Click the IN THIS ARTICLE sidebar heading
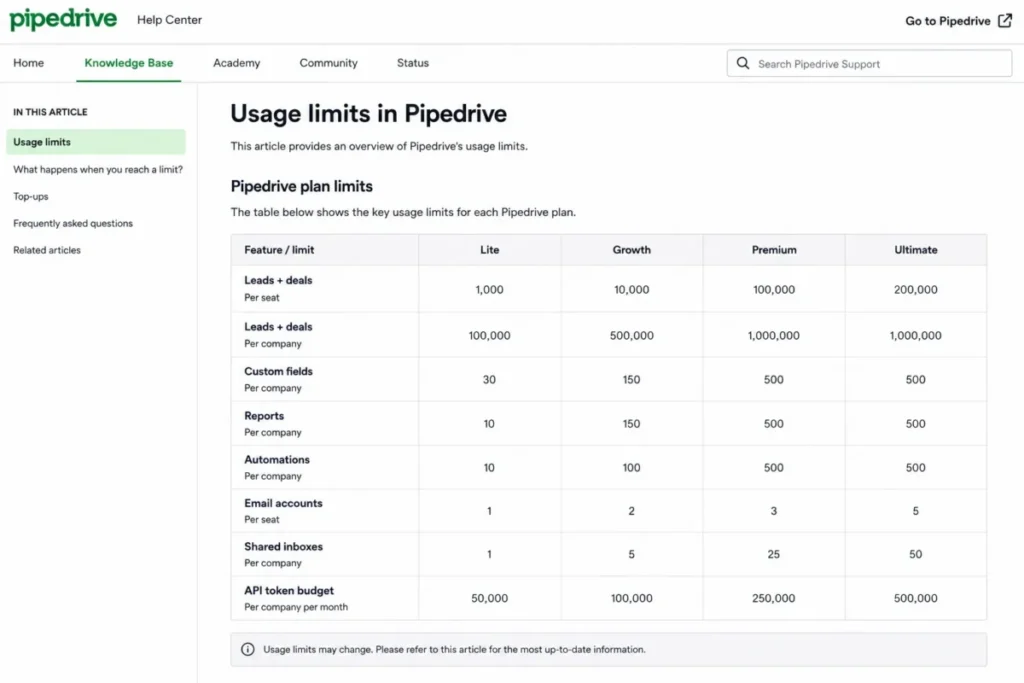 pos(50,112)
